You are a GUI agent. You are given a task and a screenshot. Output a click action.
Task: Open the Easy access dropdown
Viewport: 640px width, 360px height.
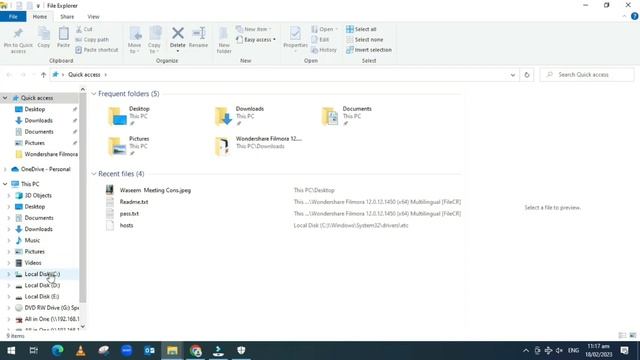[x=256, y=40]
